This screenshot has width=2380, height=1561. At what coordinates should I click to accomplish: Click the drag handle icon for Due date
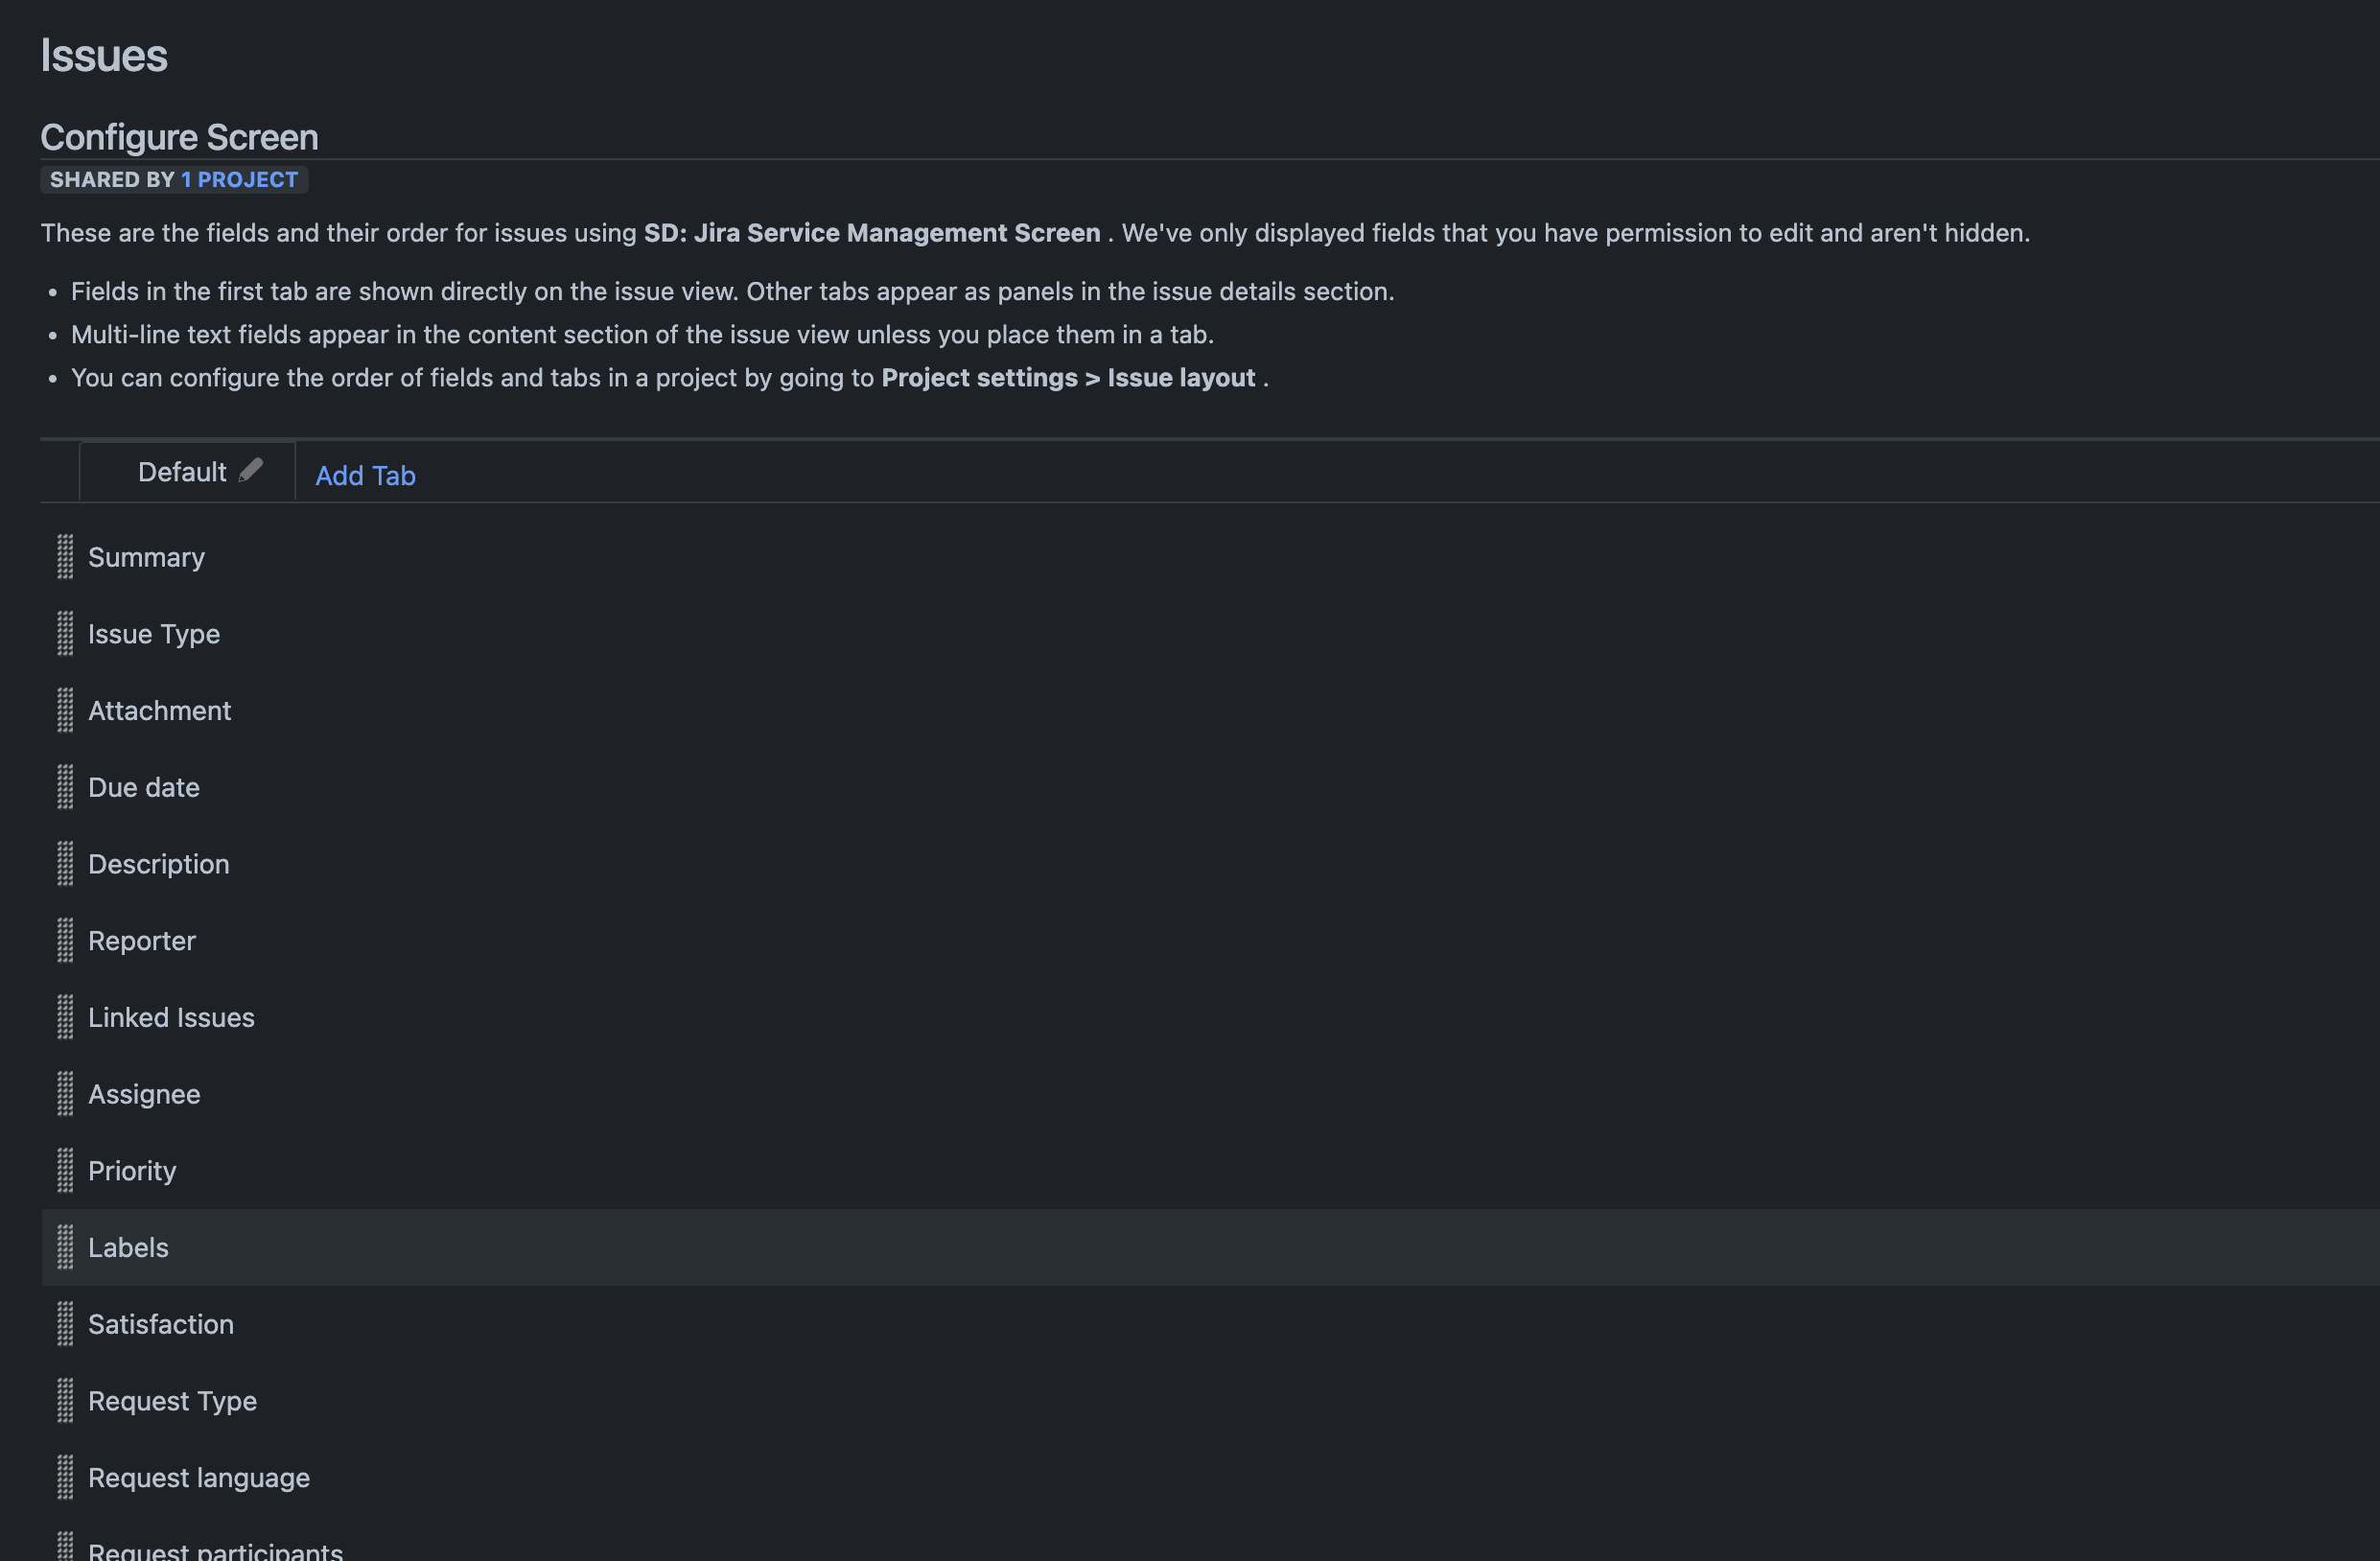click(x=65, y=787)
